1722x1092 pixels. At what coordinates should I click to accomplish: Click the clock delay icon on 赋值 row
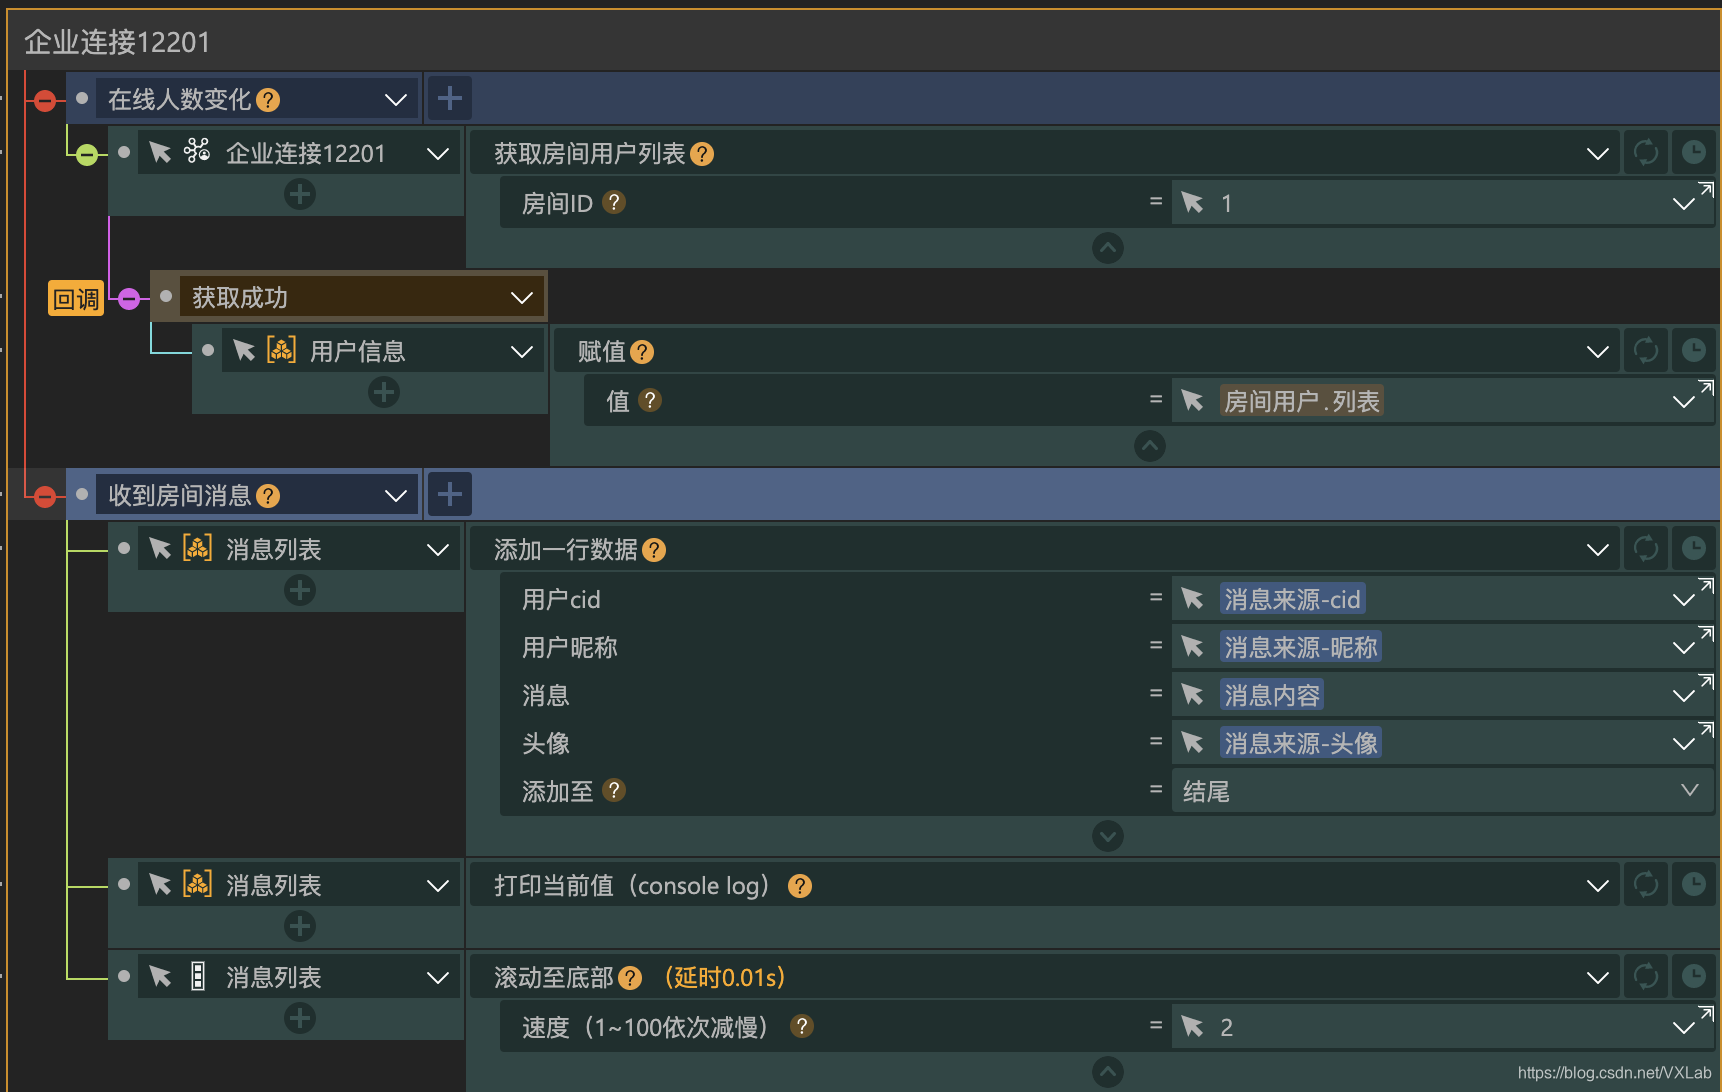[1694, 350]
